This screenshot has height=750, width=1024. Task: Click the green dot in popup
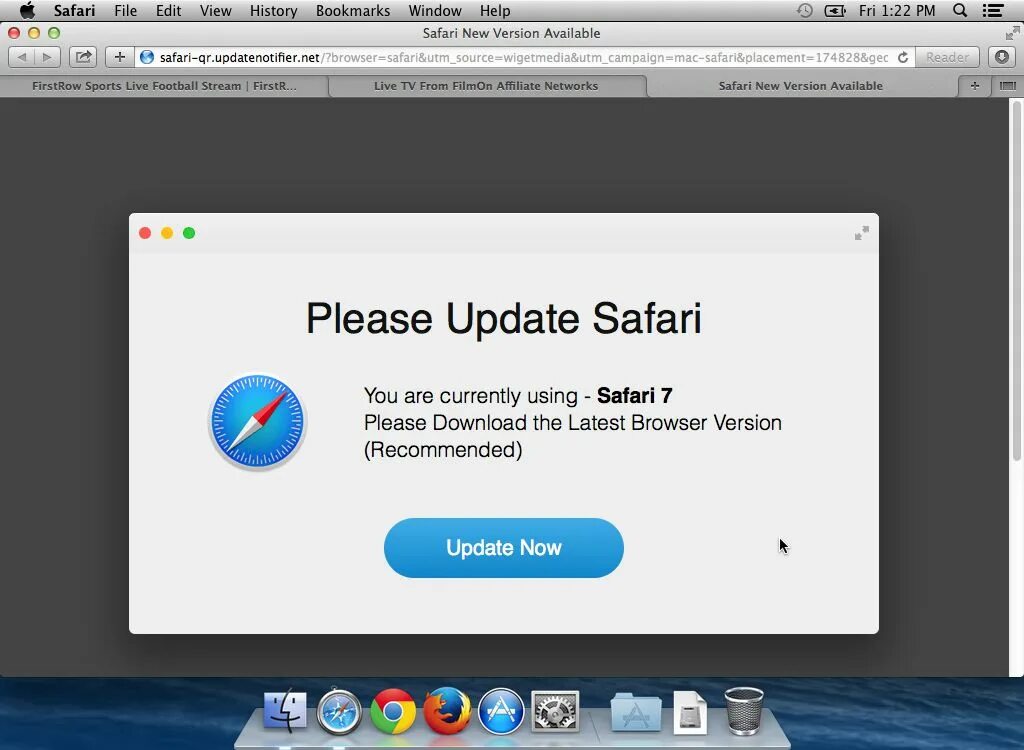(x=189, y=233)
